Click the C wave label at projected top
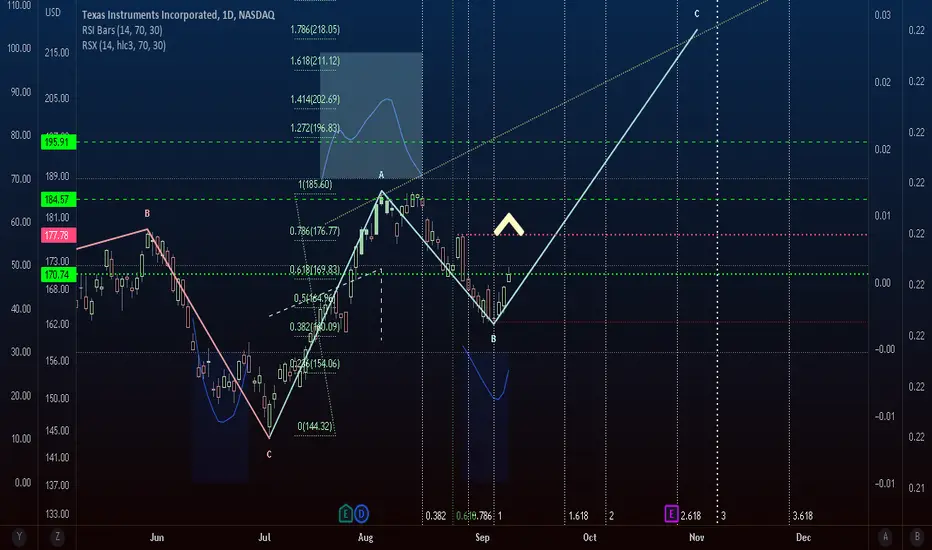This screenshot has height=550, width=932. pos(697,14)
